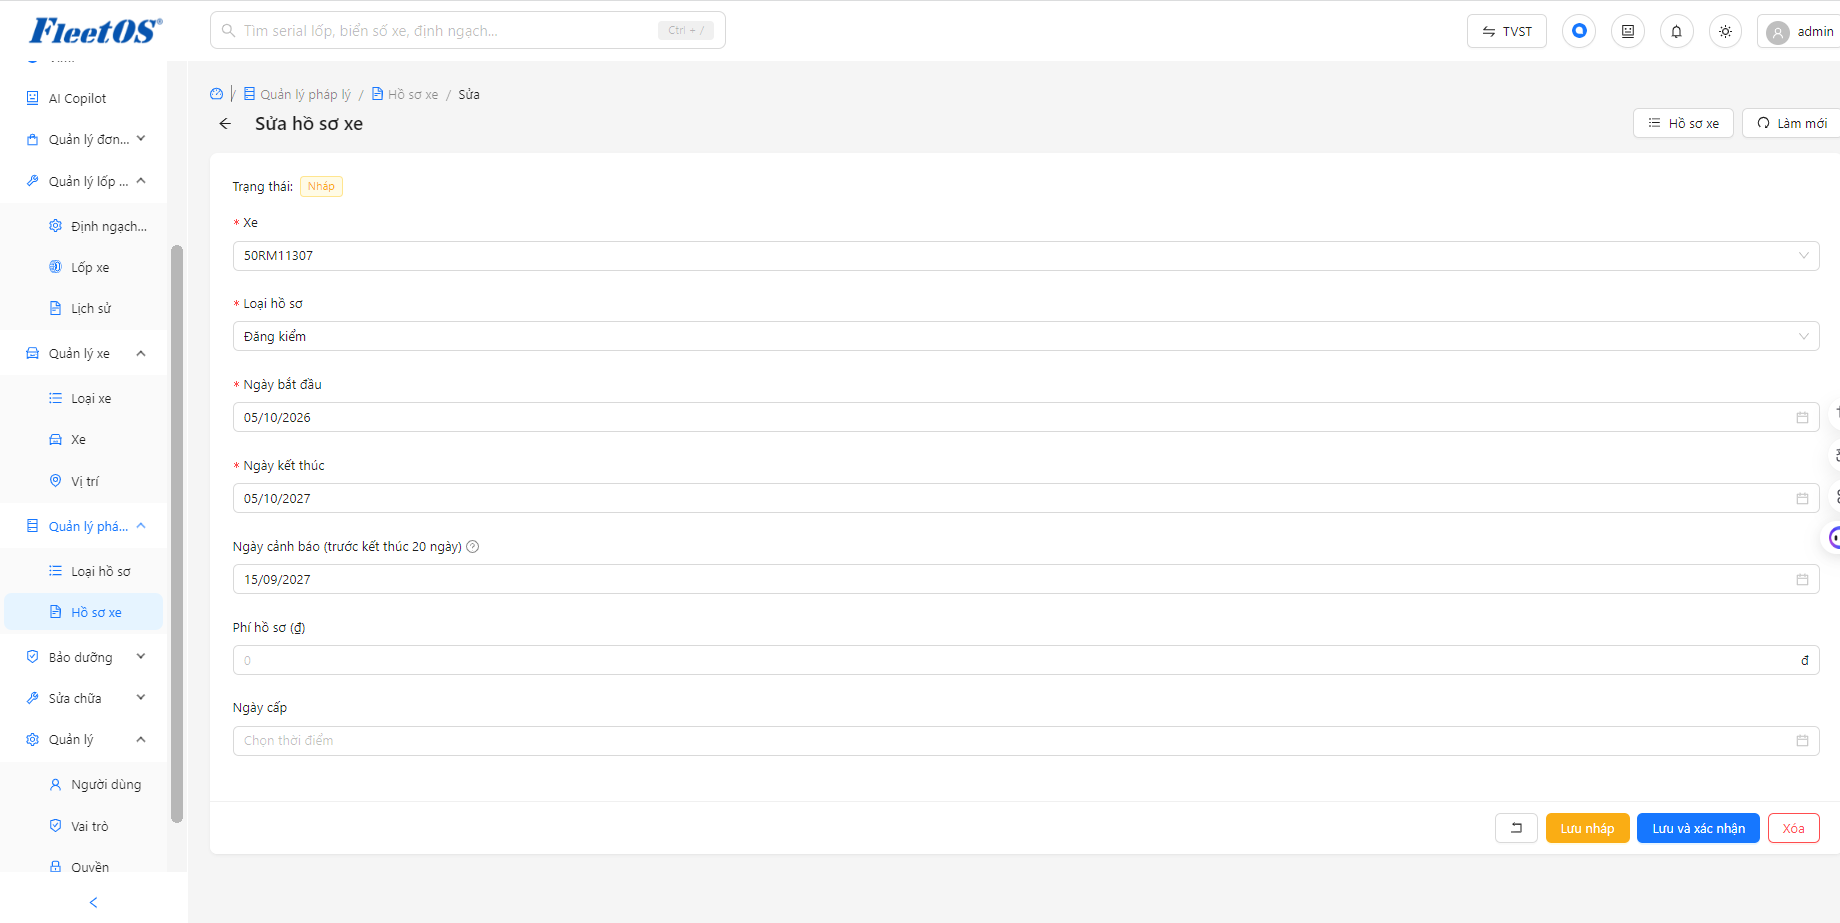This screenshot has height=923, width=1840.
Task: Click the Phí hồ sơ input field
Action: [x=1026, y=660]
